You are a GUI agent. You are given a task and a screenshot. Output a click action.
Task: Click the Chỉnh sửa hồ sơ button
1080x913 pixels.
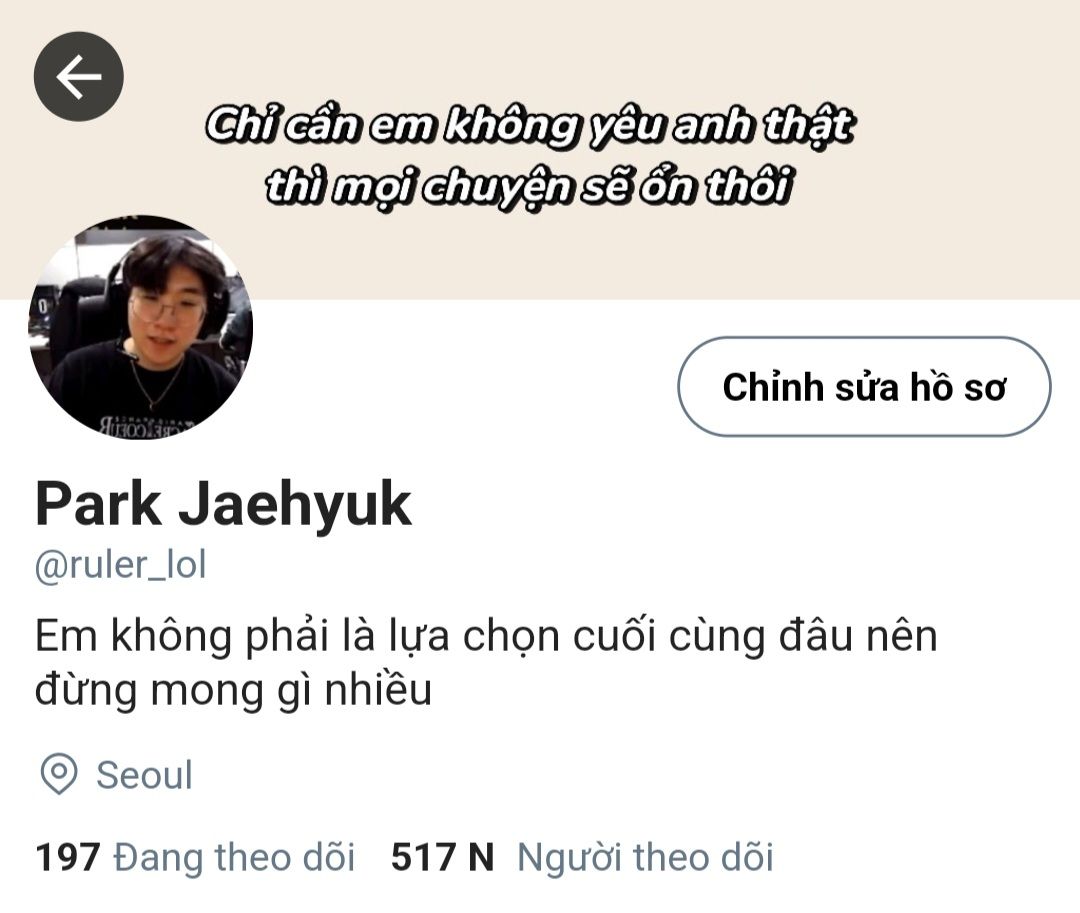(x=864, y=386)
